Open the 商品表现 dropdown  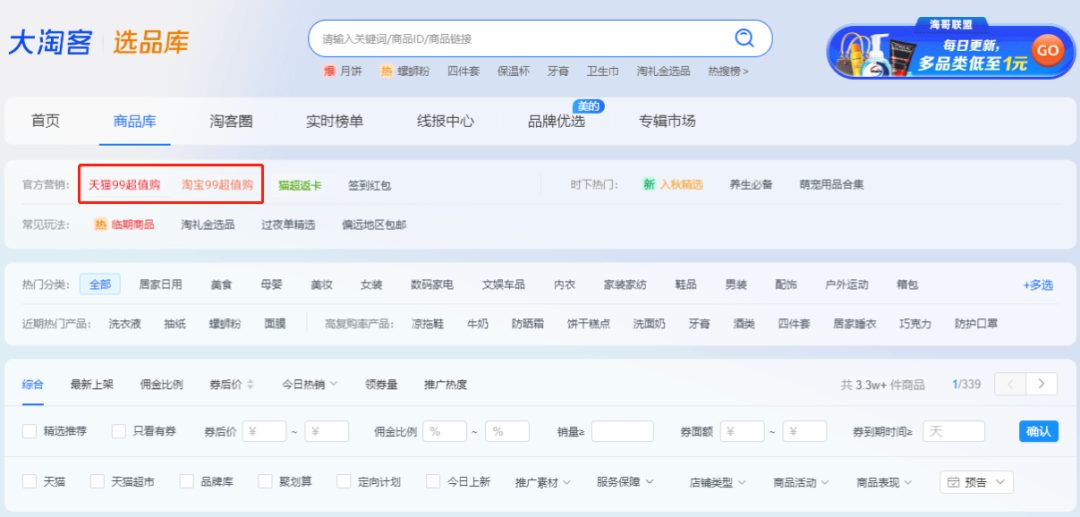point(884,483)
